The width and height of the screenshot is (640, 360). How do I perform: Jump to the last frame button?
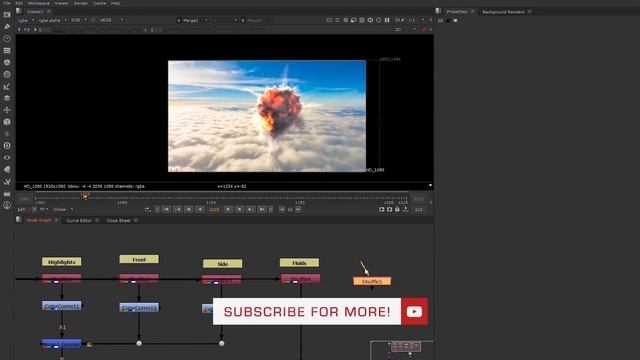(262, 209)
